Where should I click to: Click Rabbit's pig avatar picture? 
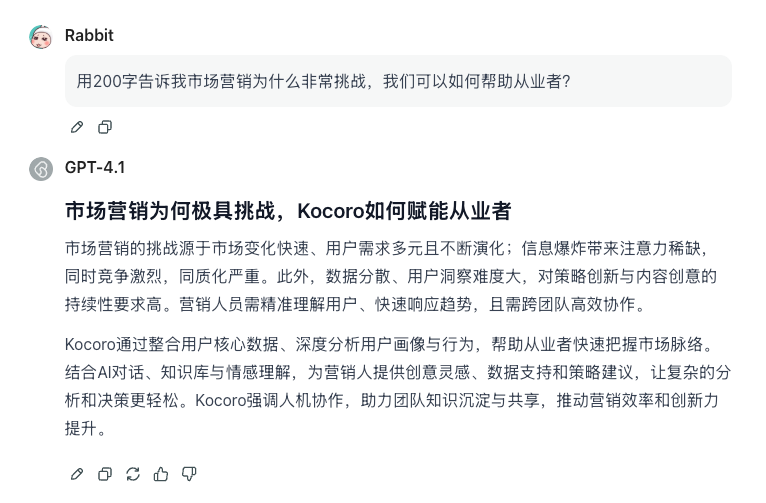(41, 37)
